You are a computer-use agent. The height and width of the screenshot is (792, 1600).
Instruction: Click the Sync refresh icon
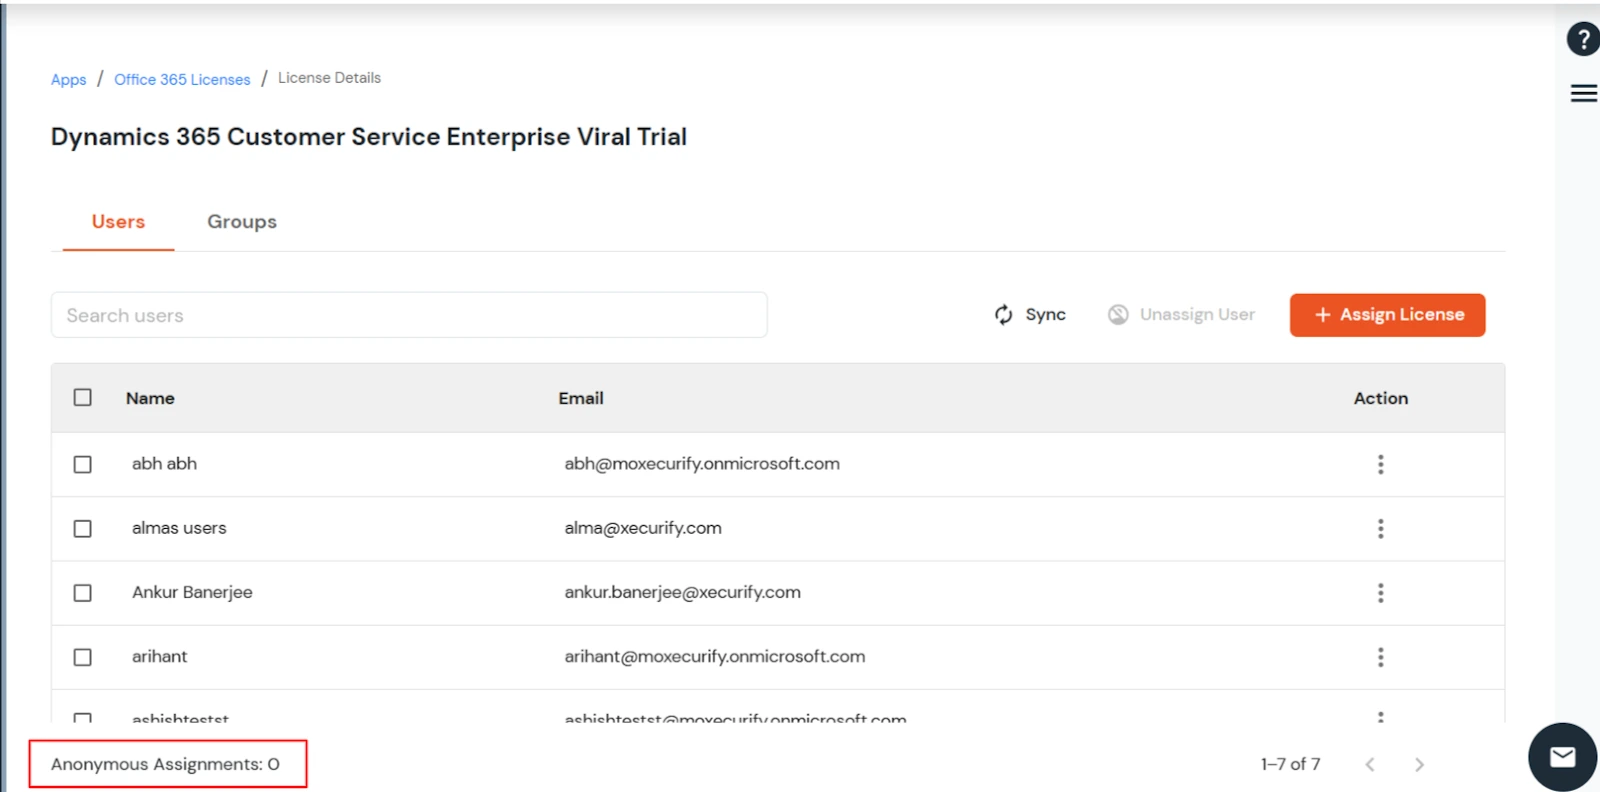[1004, 315]
